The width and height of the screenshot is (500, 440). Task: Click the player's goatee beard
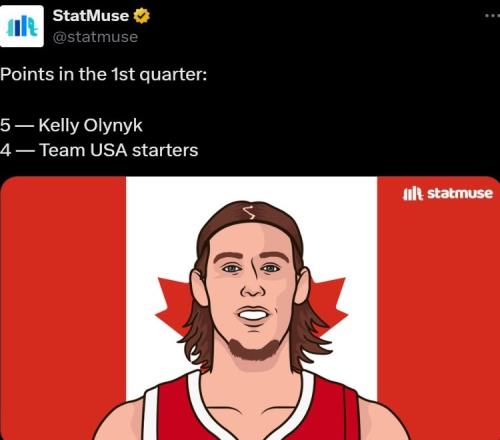coord(253,350)
